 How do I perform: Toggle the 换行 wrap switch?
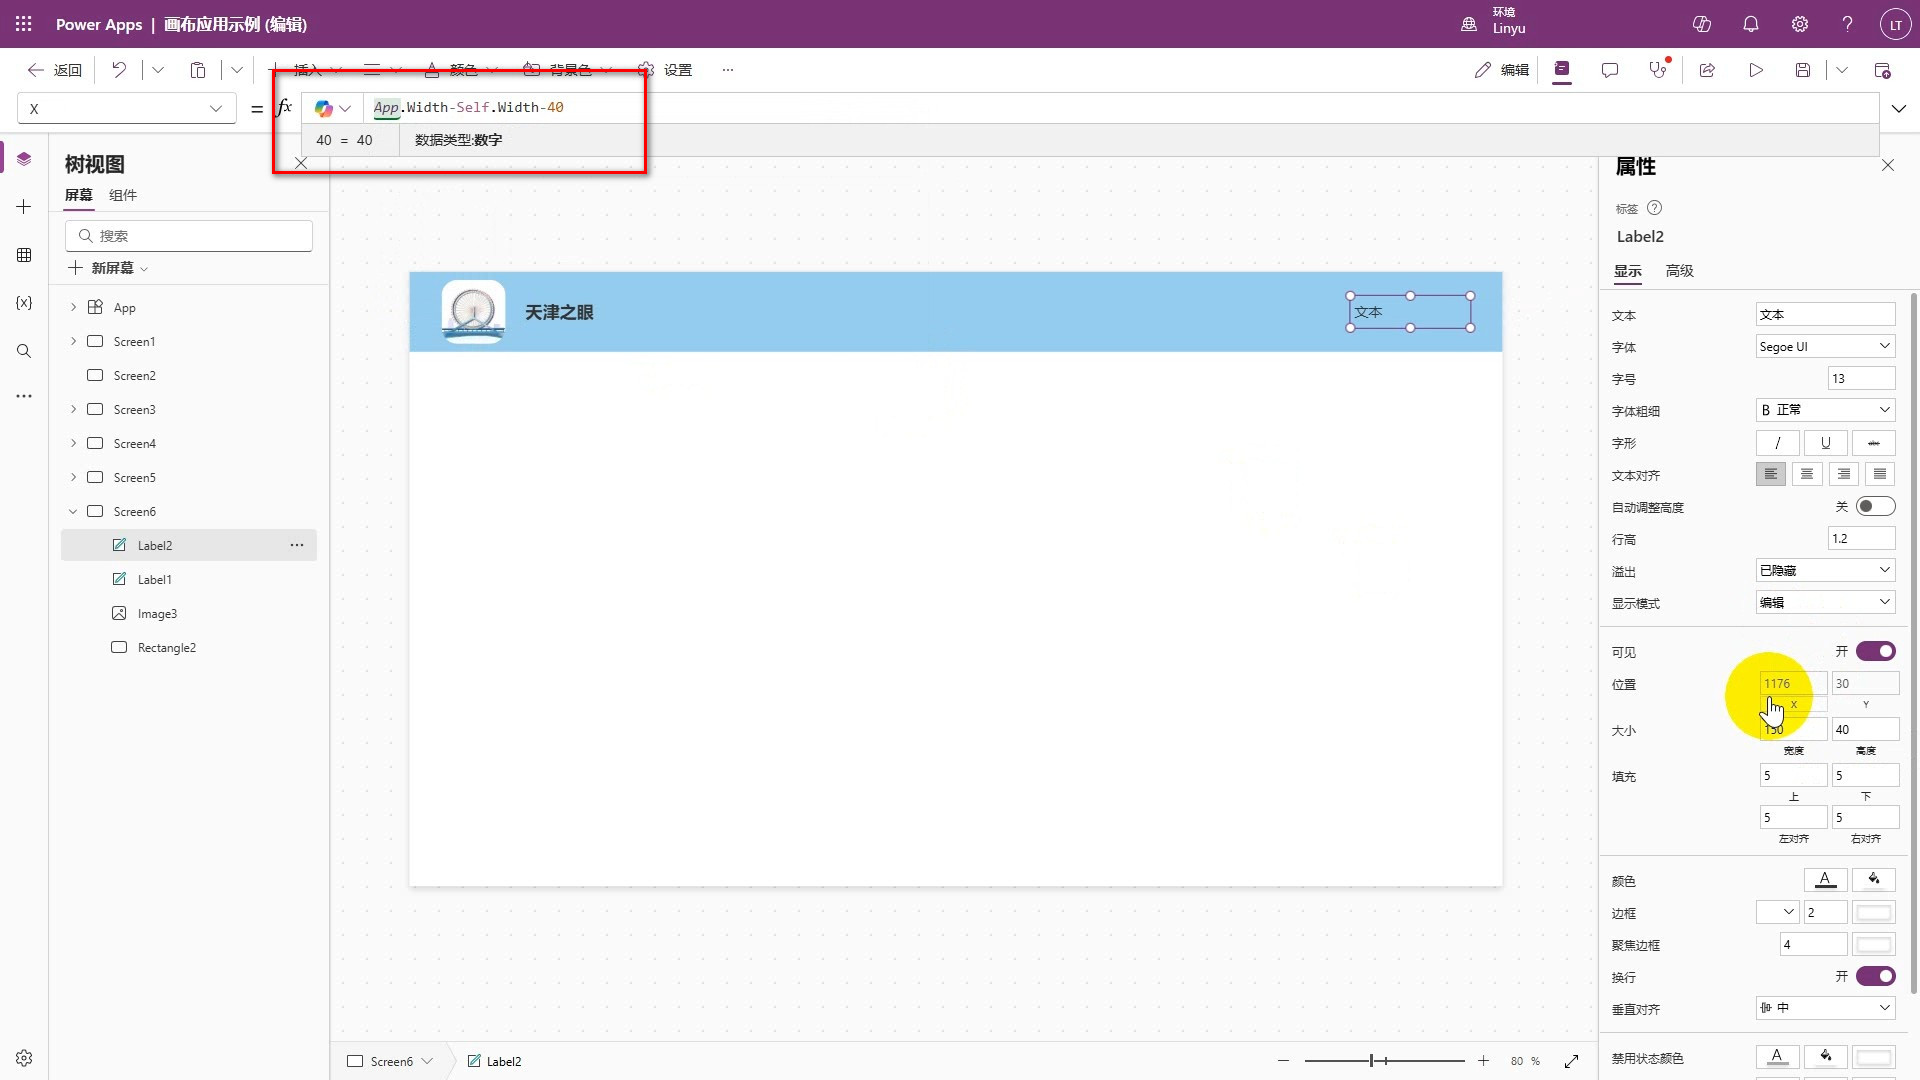click(x=1875, y=976)
